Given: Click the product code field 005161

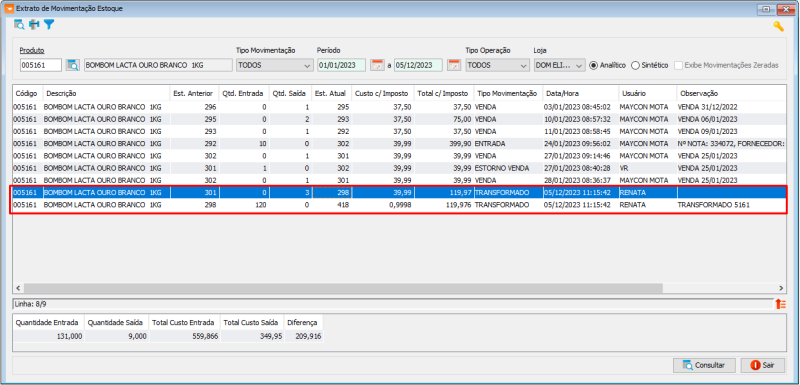Looking at the screenshot, I should (x=41, y=65).
